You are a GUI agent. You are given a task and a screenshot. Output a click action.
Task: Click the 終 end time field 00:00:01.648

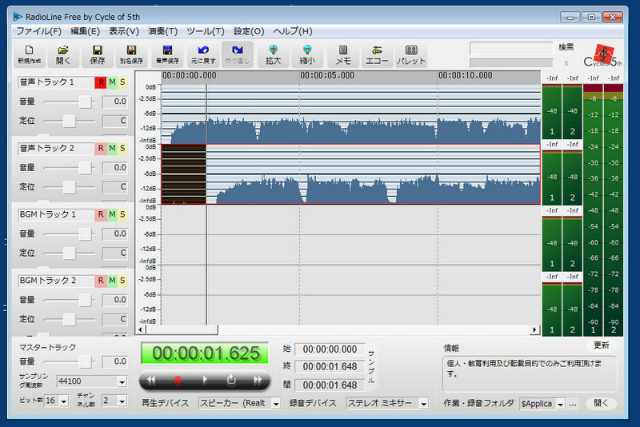coord(330,367)
